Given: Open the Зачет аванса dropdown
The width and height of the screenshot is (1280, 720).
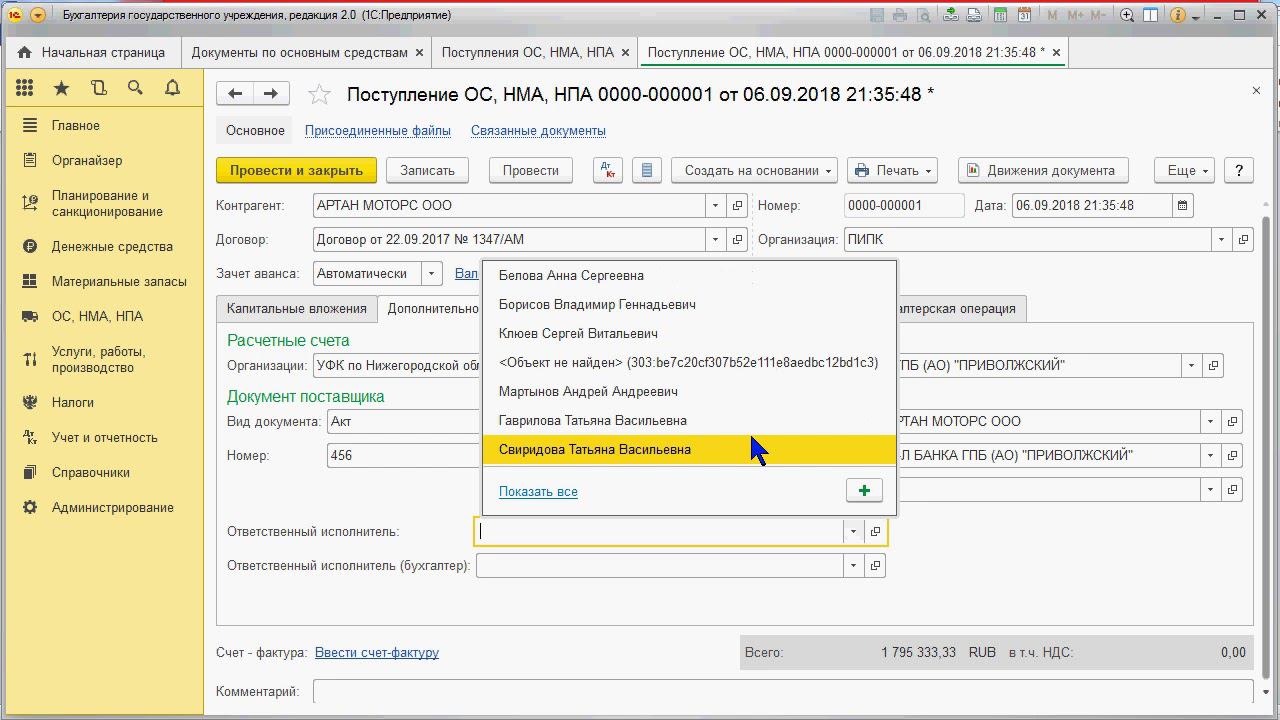Looking at the screenshot, I should [431, 273].
